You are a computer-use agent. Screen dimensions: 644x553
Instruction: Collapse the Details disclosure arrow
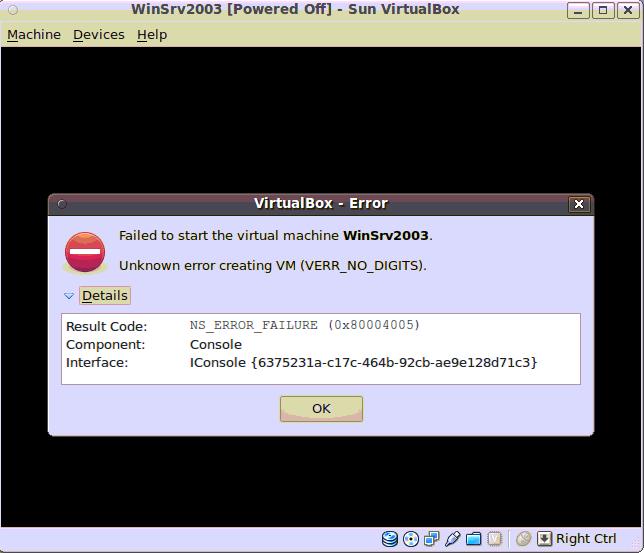(x=69, y=296)
